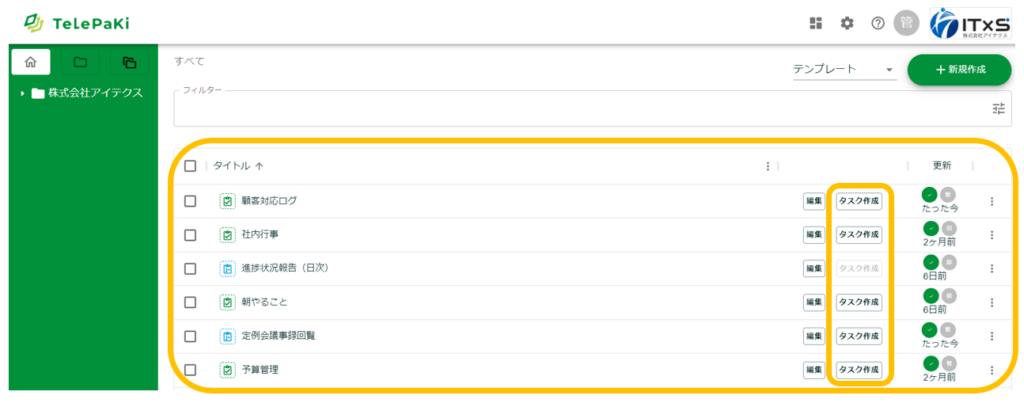Open the テンプレート dropdown
This screenshot has width=1024, height=403.
pos(843,69)
